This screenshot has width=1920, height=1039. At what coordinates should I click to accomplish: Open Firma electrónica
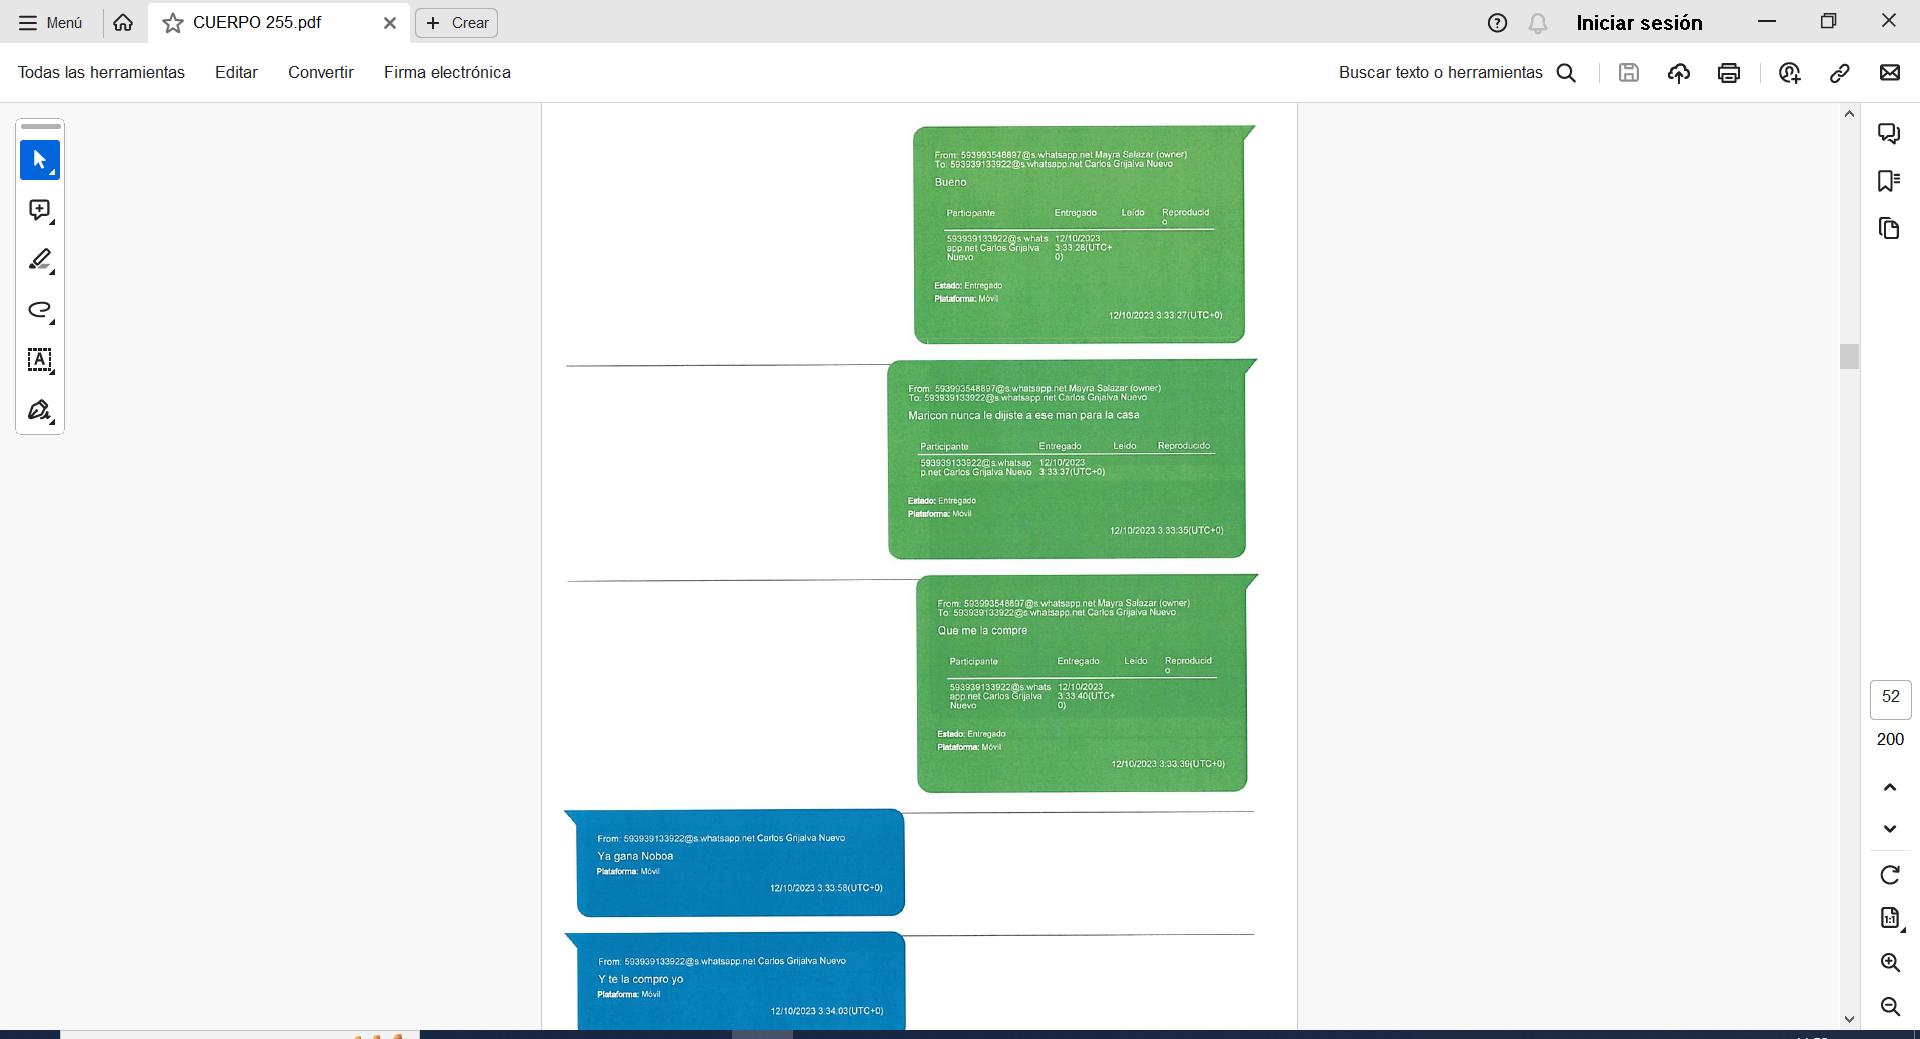pos(447,72)
